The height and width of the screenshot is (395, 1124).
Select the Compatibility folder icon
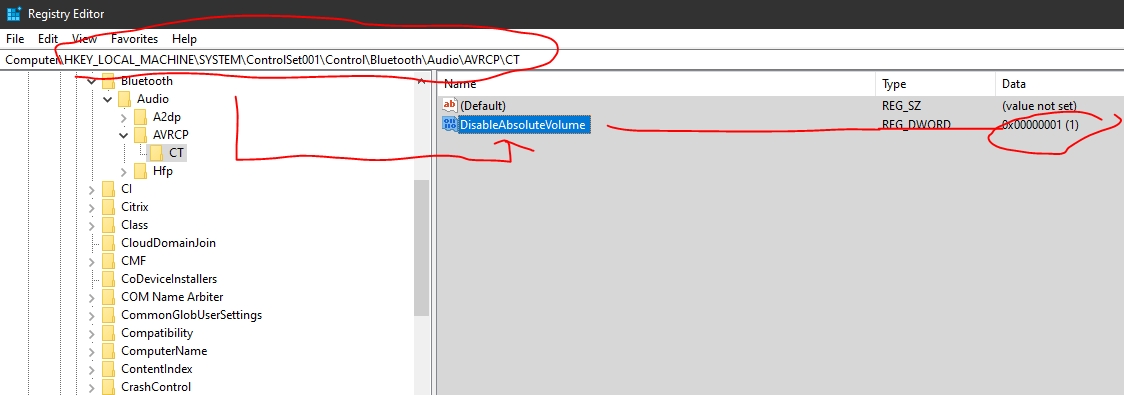click(x=108, y=333)
